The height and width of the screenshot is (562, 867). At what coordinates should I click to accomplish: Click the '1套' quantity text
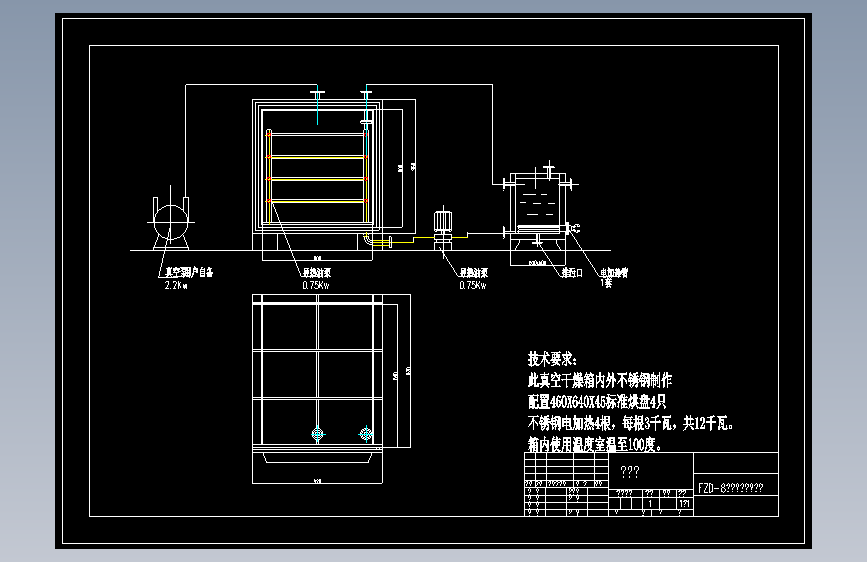607,283
